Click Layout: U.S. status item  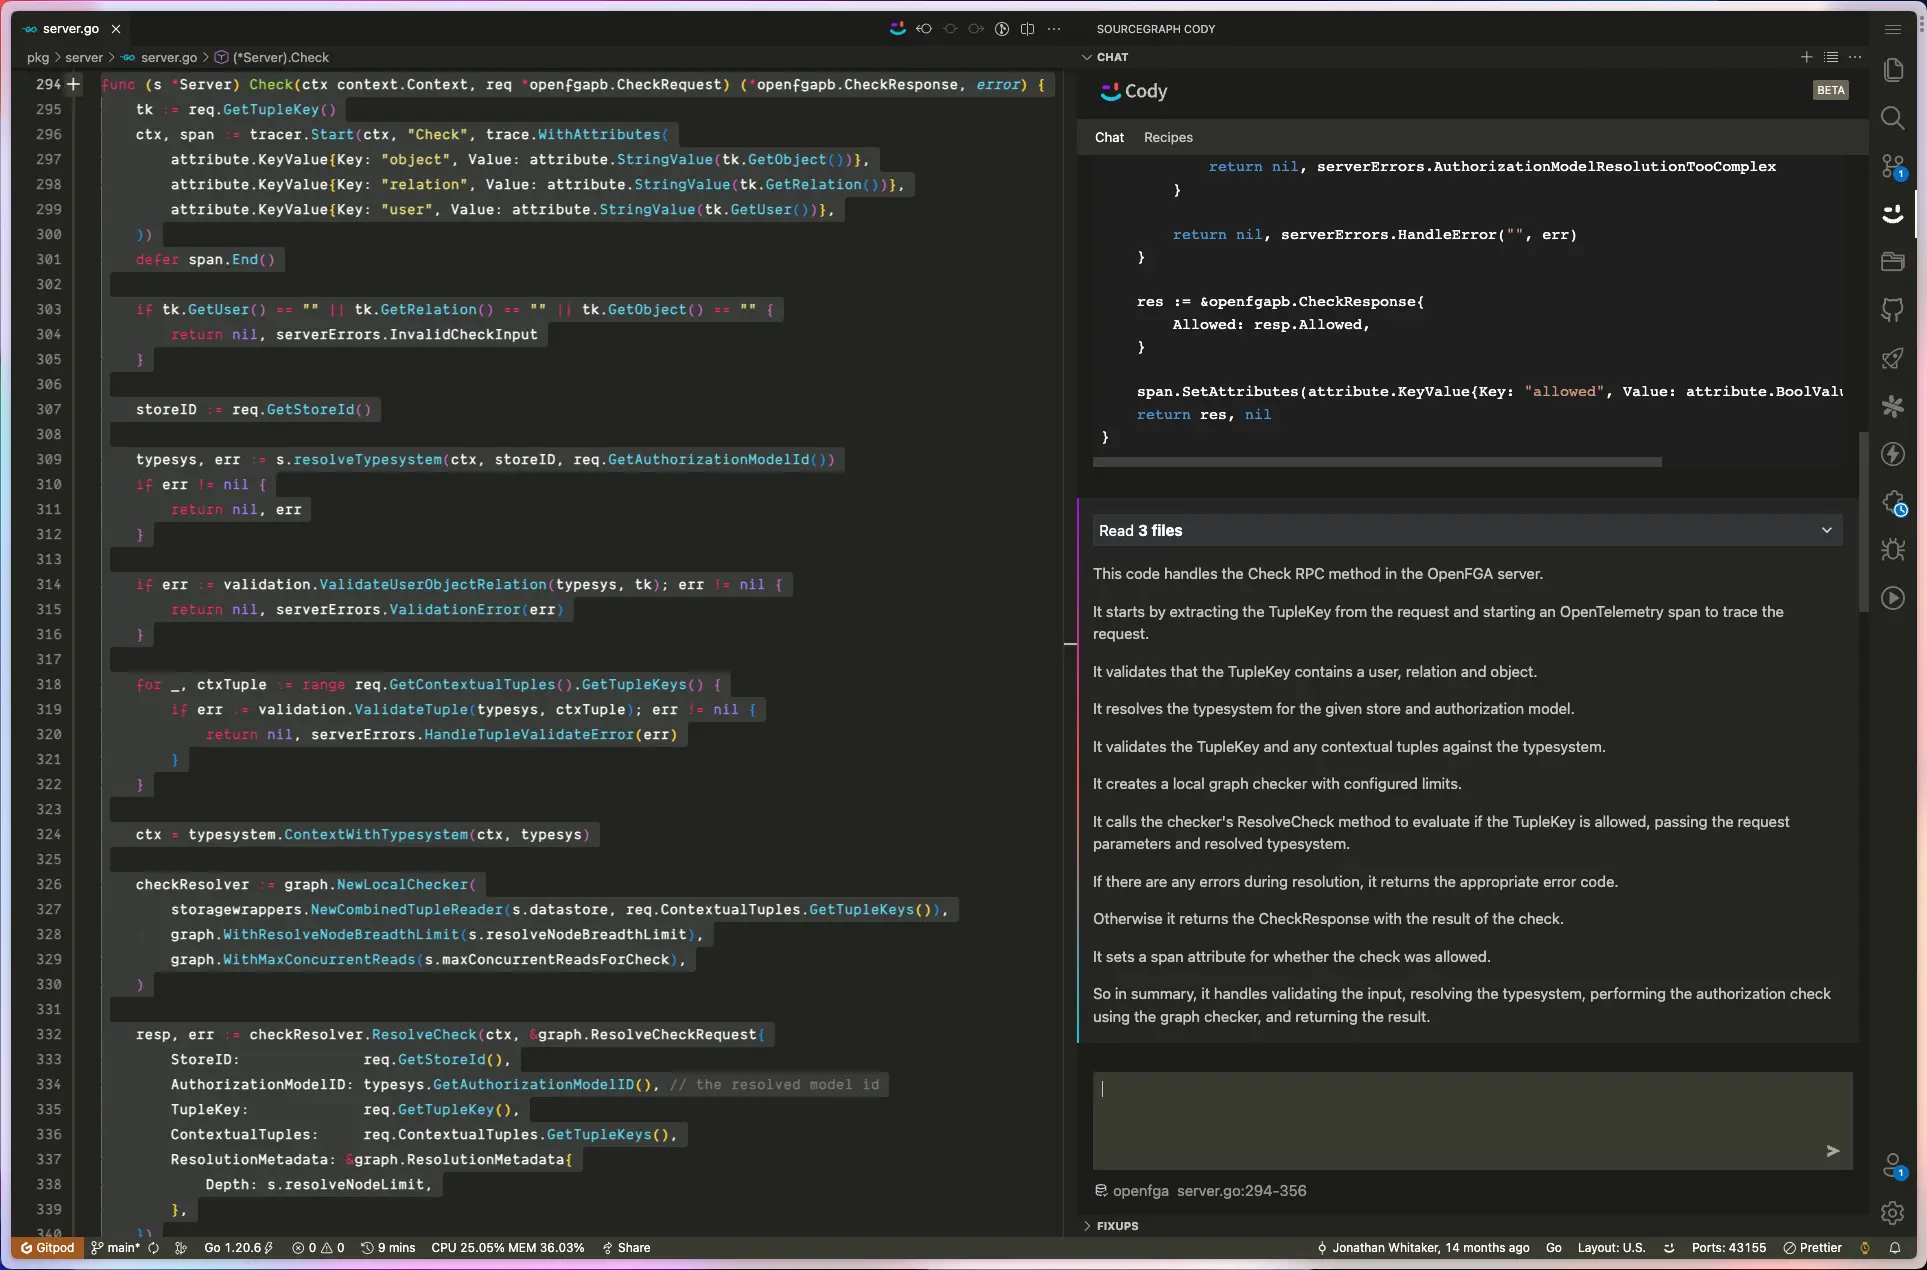[1611, 1248]
